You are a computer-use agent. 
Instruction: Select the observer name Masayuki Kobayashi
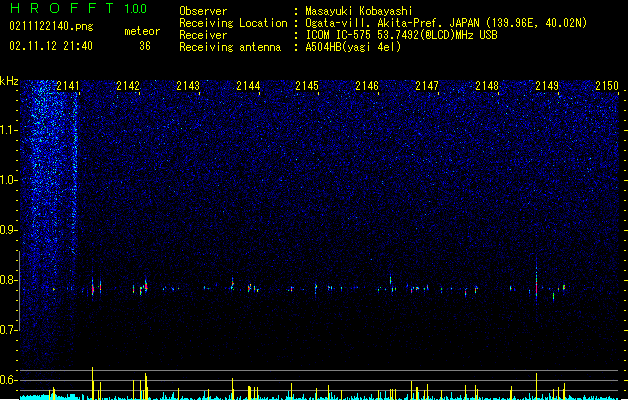(x=359, y=11)
